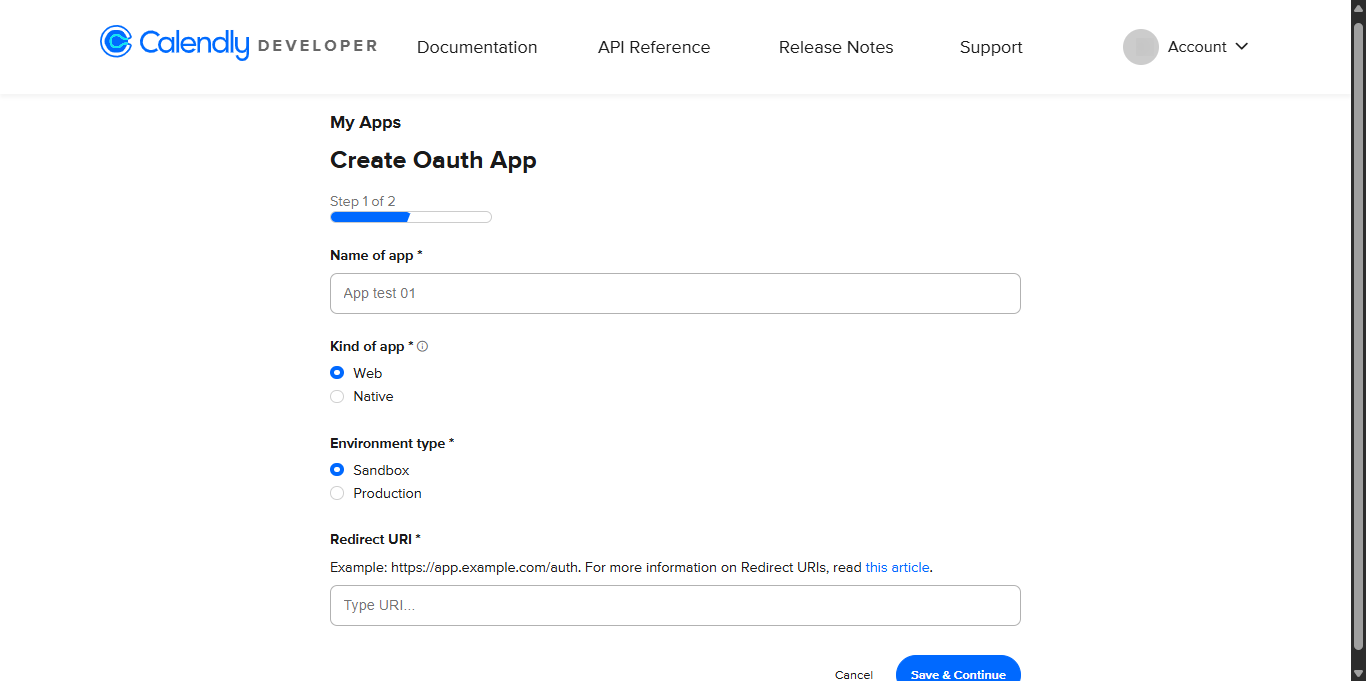Open the Documentation menu
1366x681 pixels.
click(477, 47)
